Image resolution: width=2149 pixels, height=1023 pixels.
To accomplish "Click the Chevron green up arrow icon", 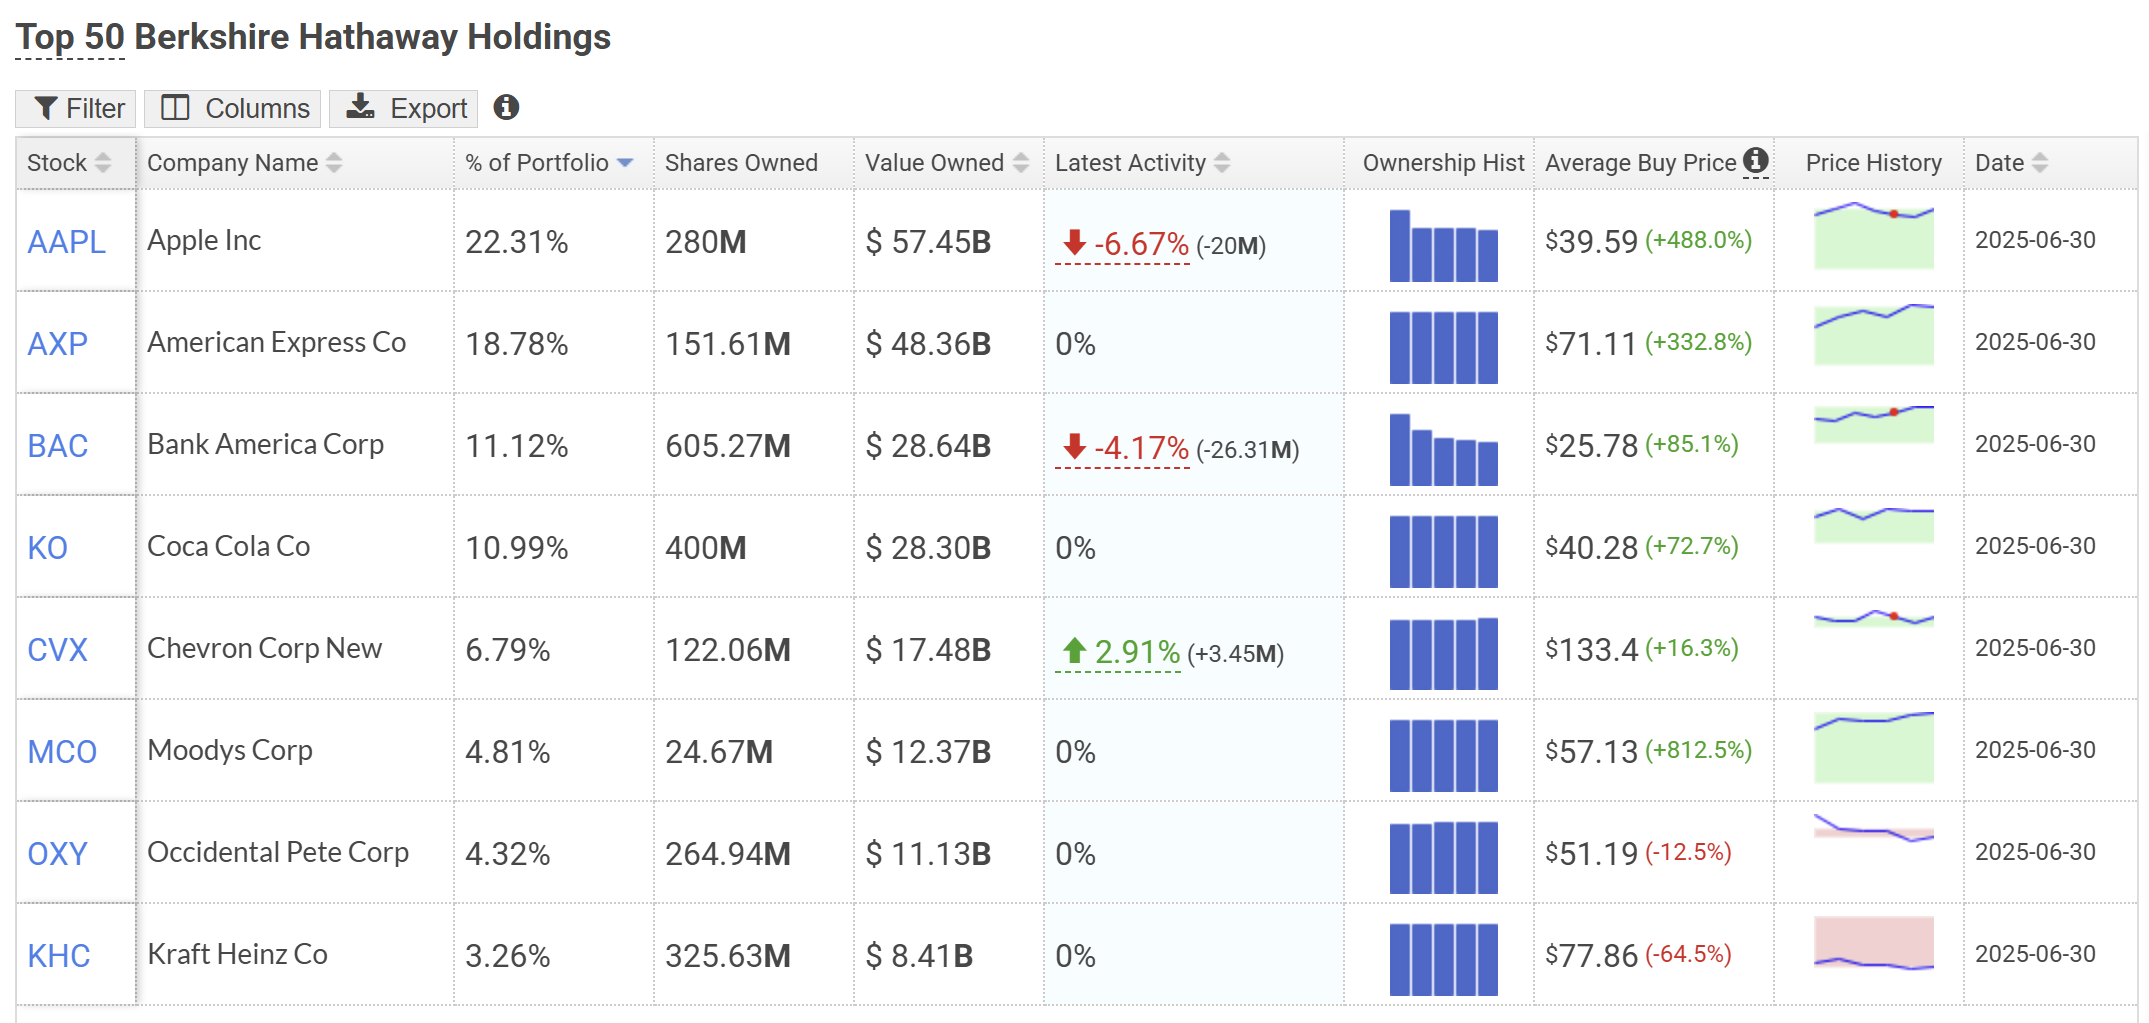I will [1074, 650].
